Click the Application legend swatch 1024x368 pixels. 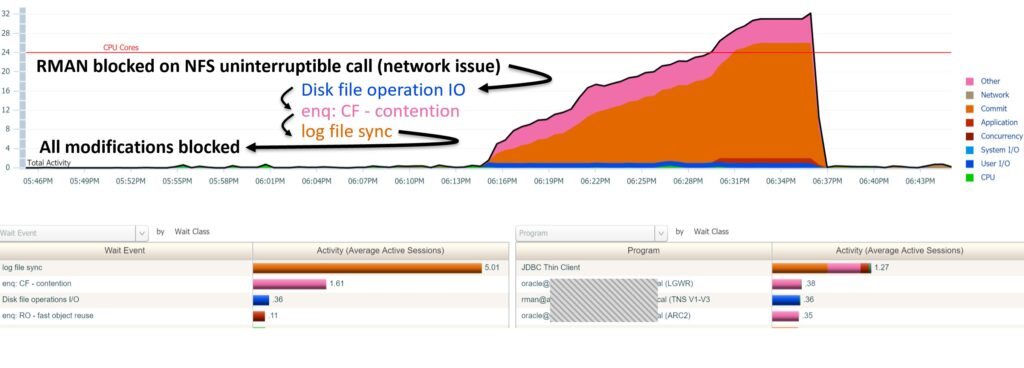pos(969,123)
